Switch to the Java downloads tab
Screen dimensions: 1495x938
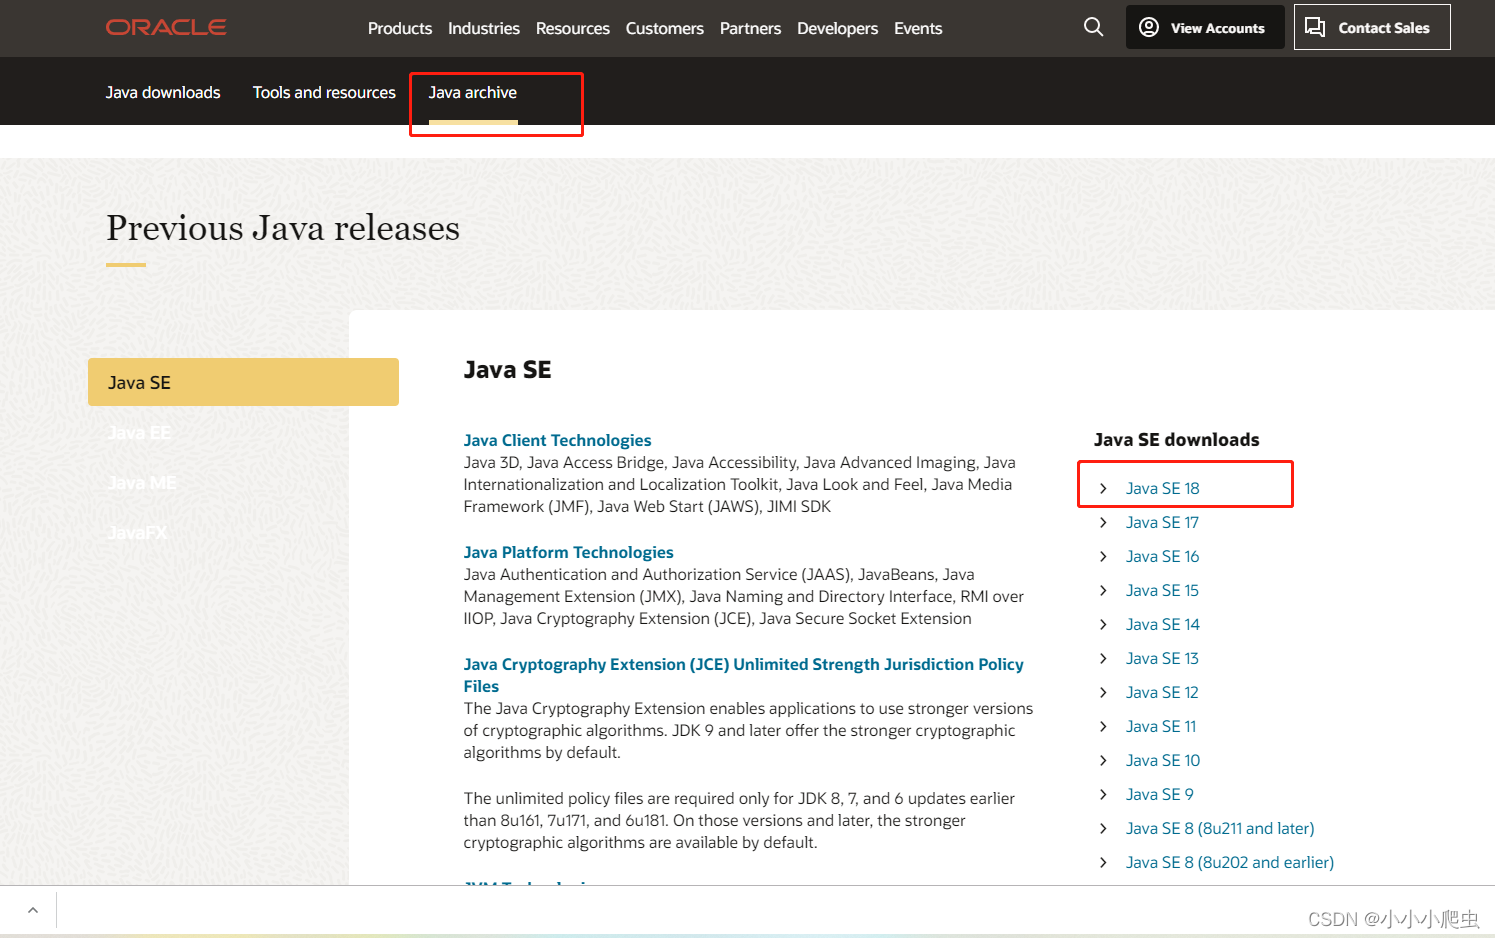tap(163, 92)
